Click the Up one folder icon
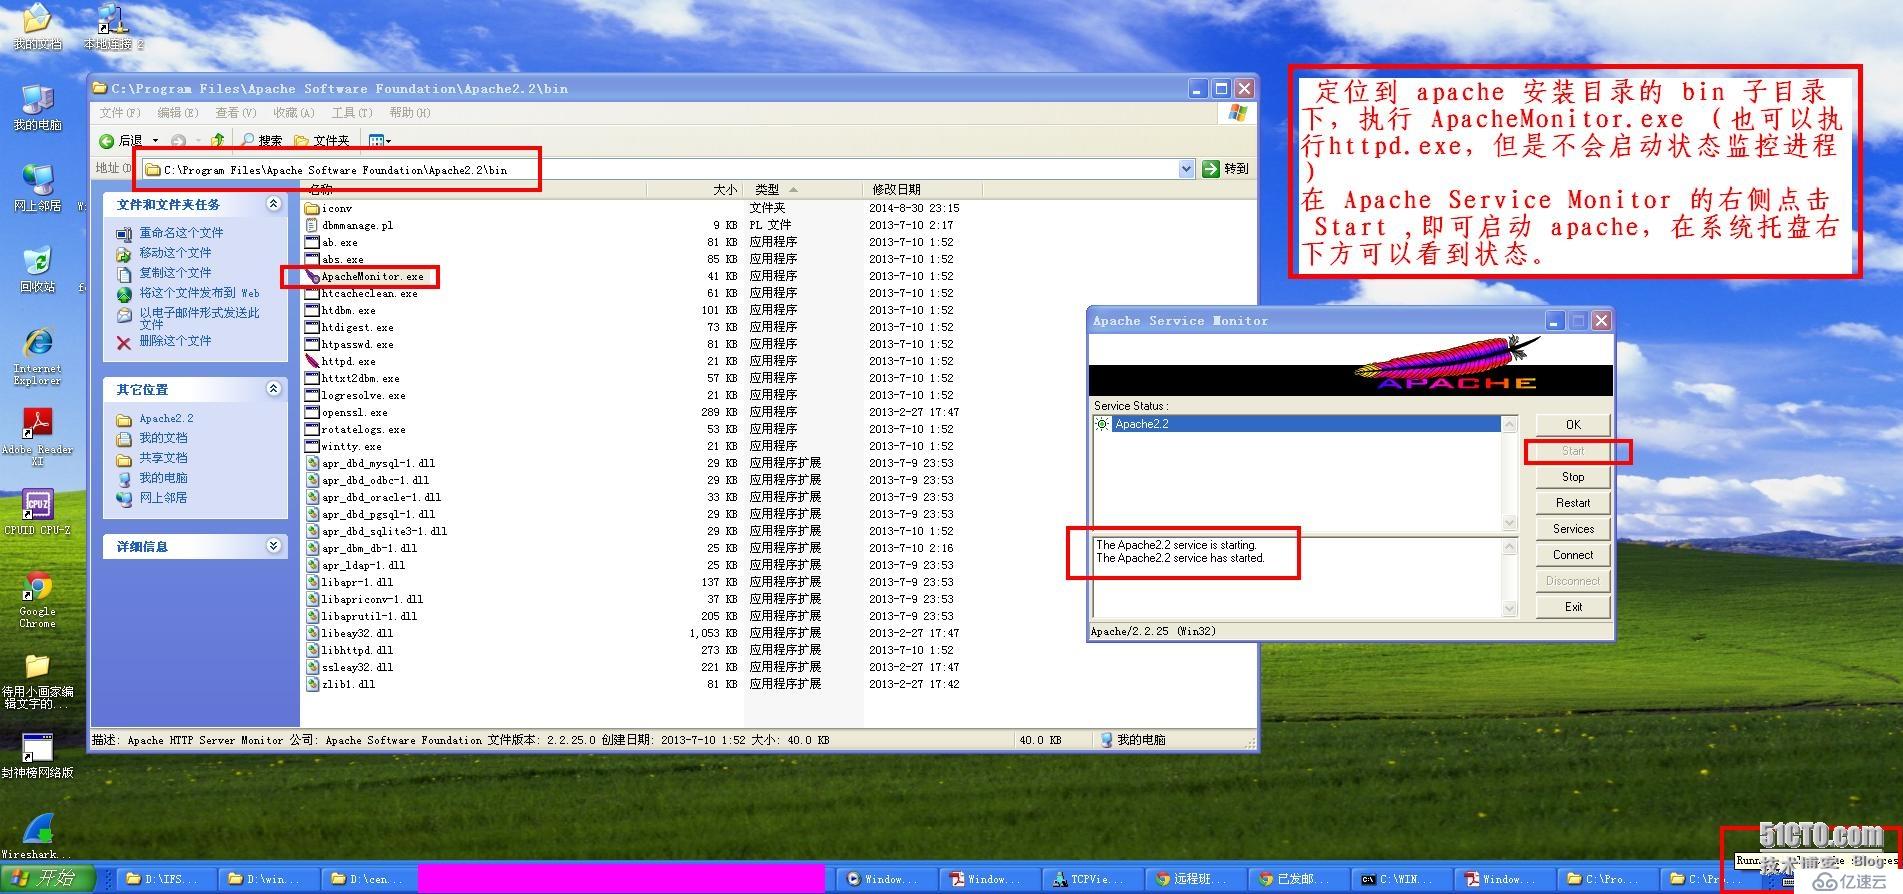 pos(217,140)
